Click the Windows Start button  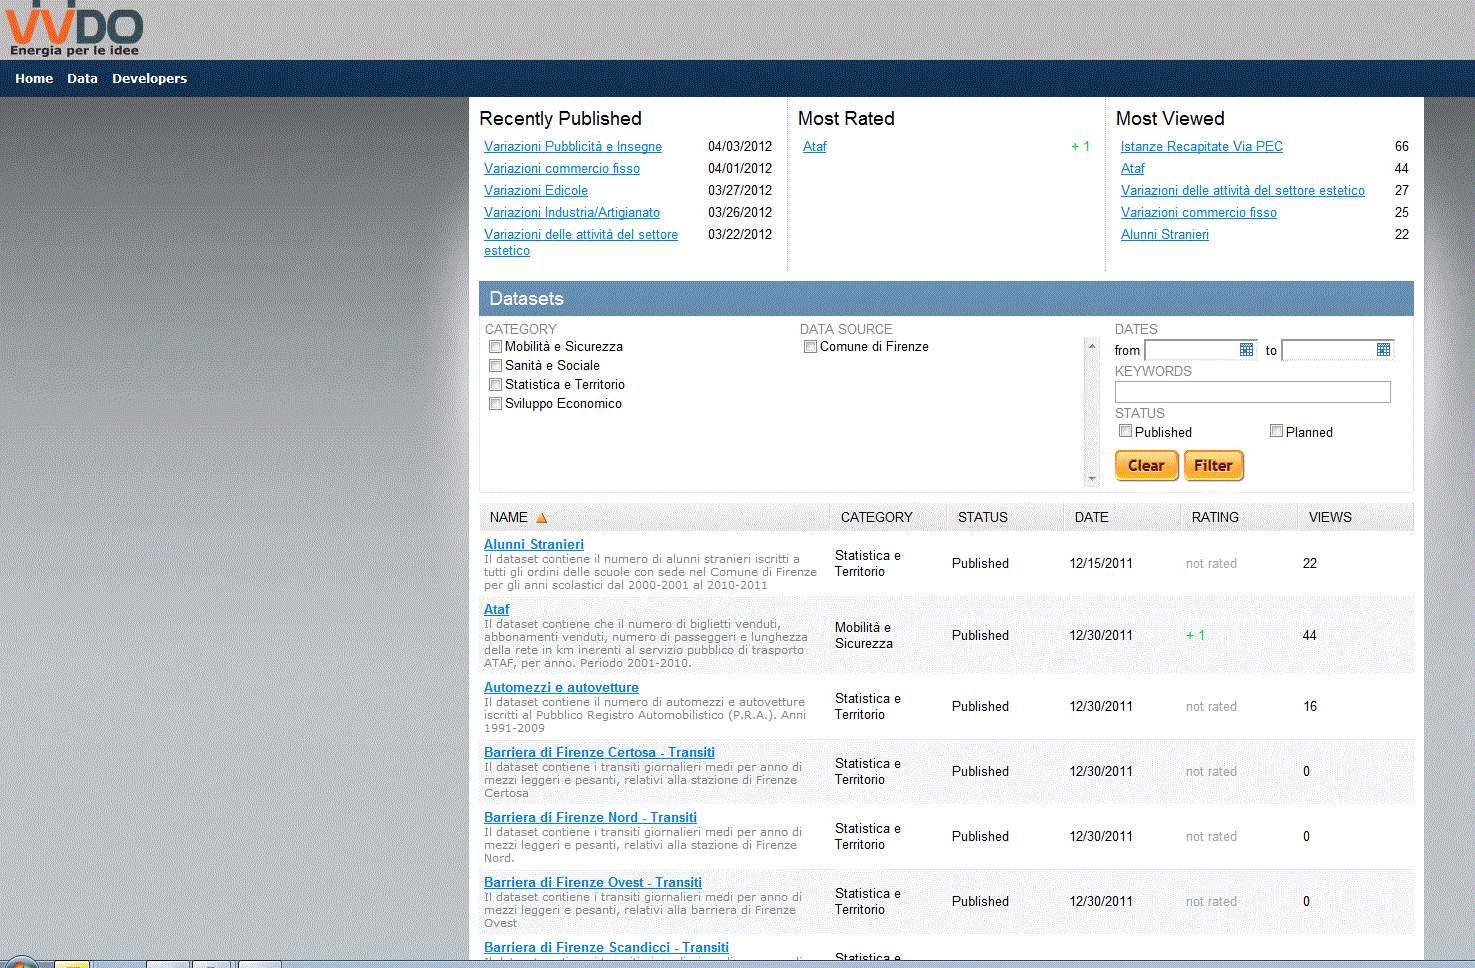(x=20, y=963)
